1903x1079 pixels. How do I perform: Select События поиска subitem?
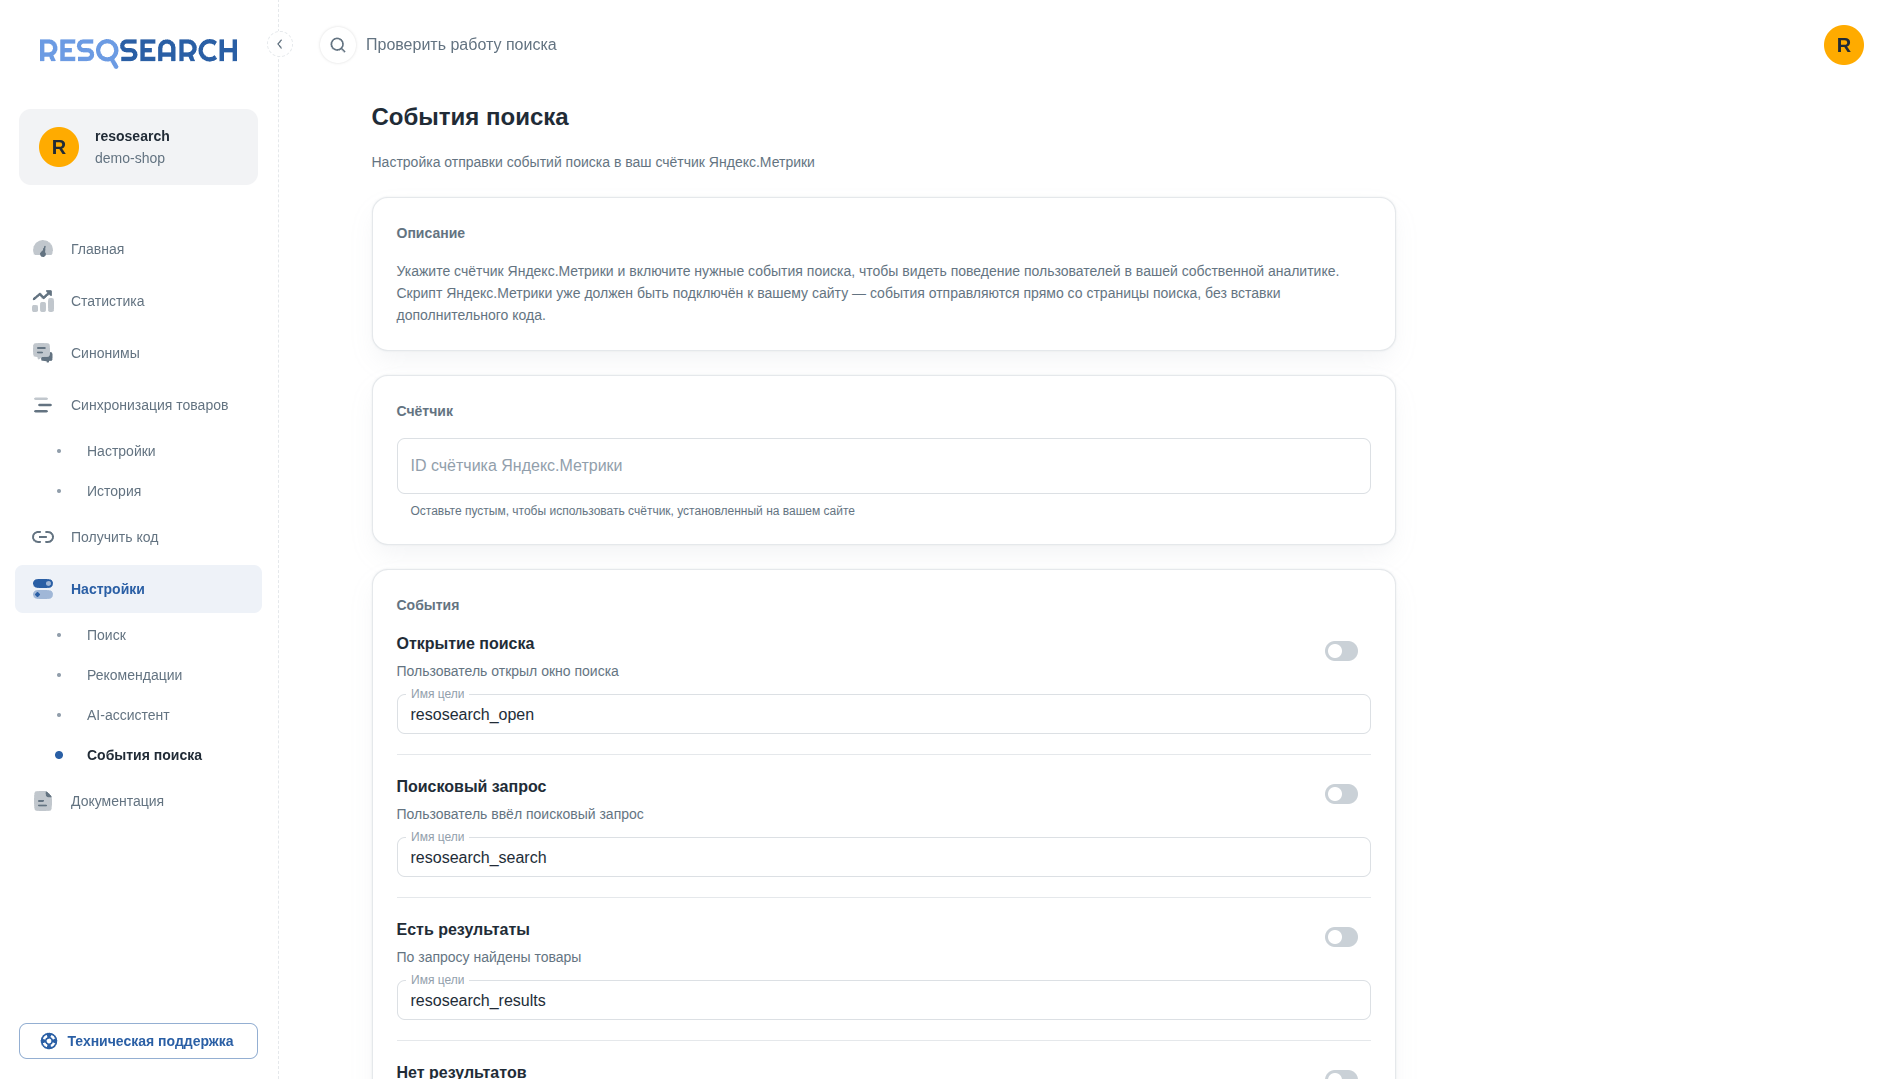click(x=138, y=755)
